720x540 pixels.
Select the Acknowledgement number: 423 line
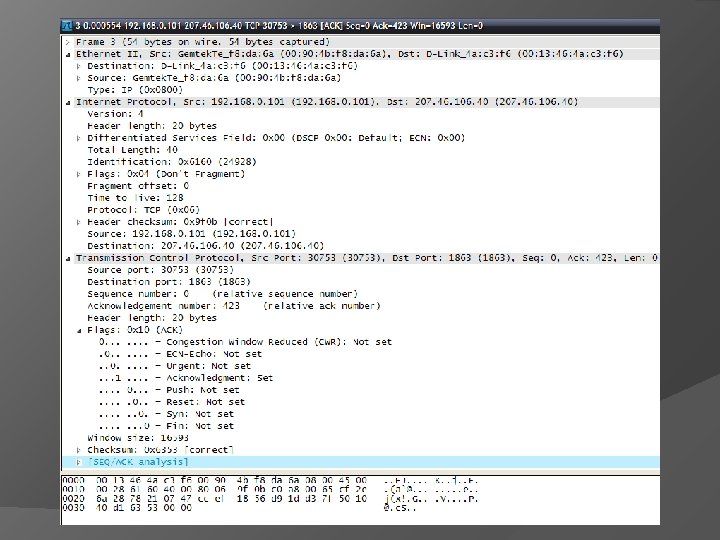[234, 306]
